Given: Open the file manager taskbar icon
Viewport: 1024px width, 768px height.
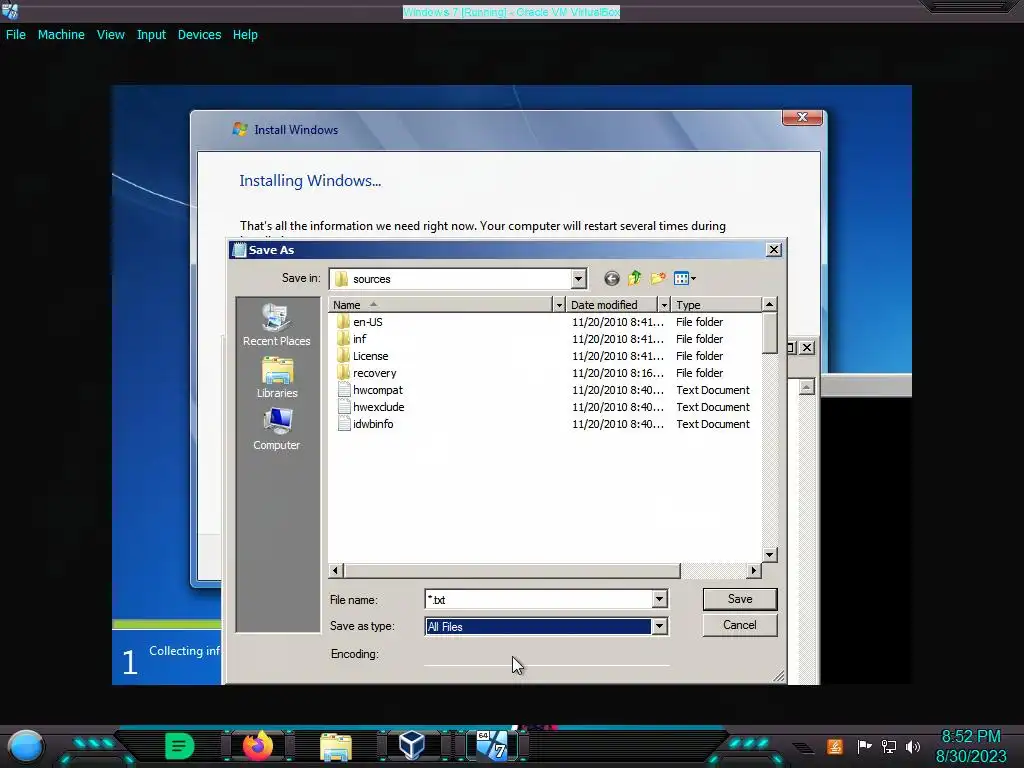Looking at the screenshot, I should pyautogui.click(x=336, y=746).
